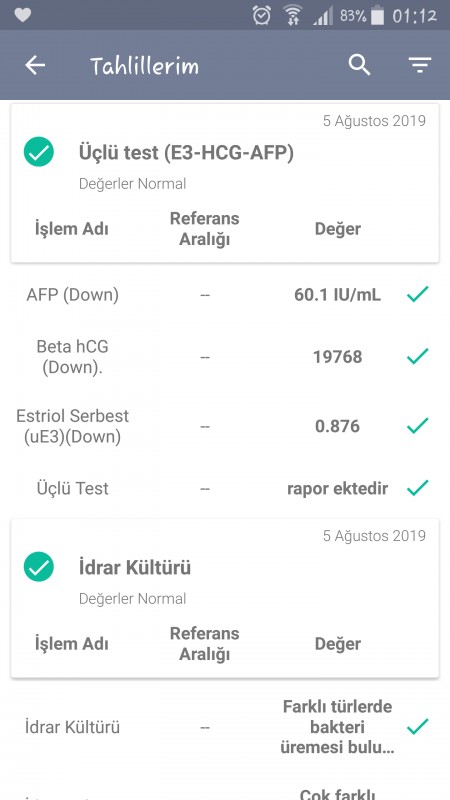
Task: Expand truncated result 'Farklı türlerde bakteri'
Action: pos(337,727)
